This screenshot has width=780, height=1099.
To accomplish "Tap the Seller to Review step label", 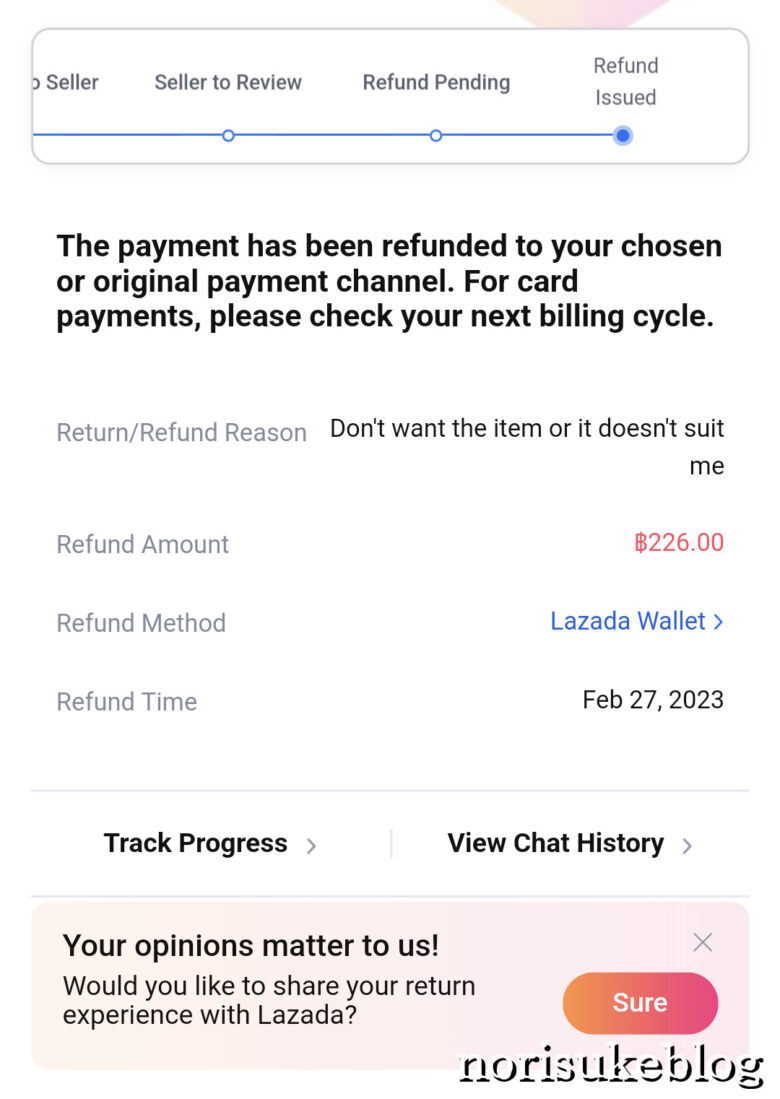I will 228,82.
